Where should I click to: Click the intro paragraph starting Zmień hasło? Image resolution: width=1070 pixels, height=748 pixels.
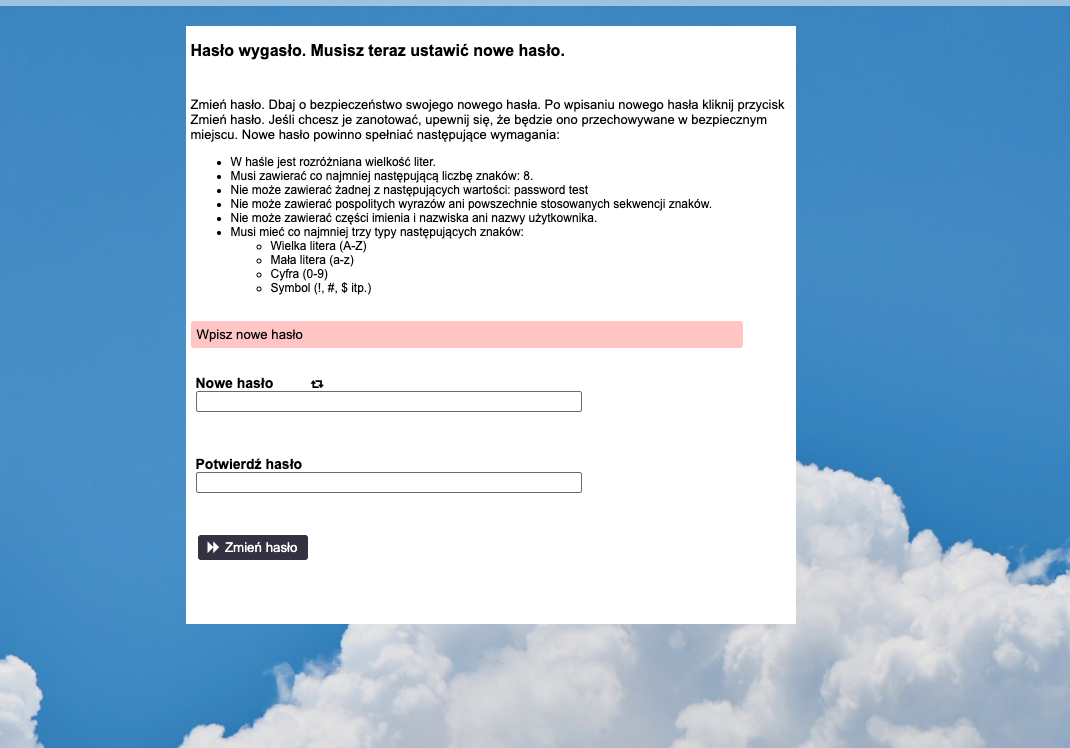pos(487,119)
